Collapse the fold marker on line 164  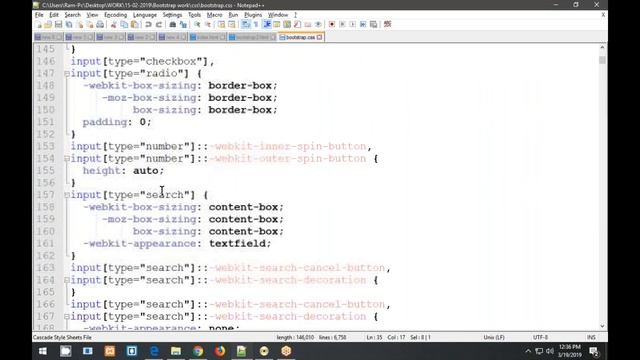pyautogui.click(x=67, y=280)
